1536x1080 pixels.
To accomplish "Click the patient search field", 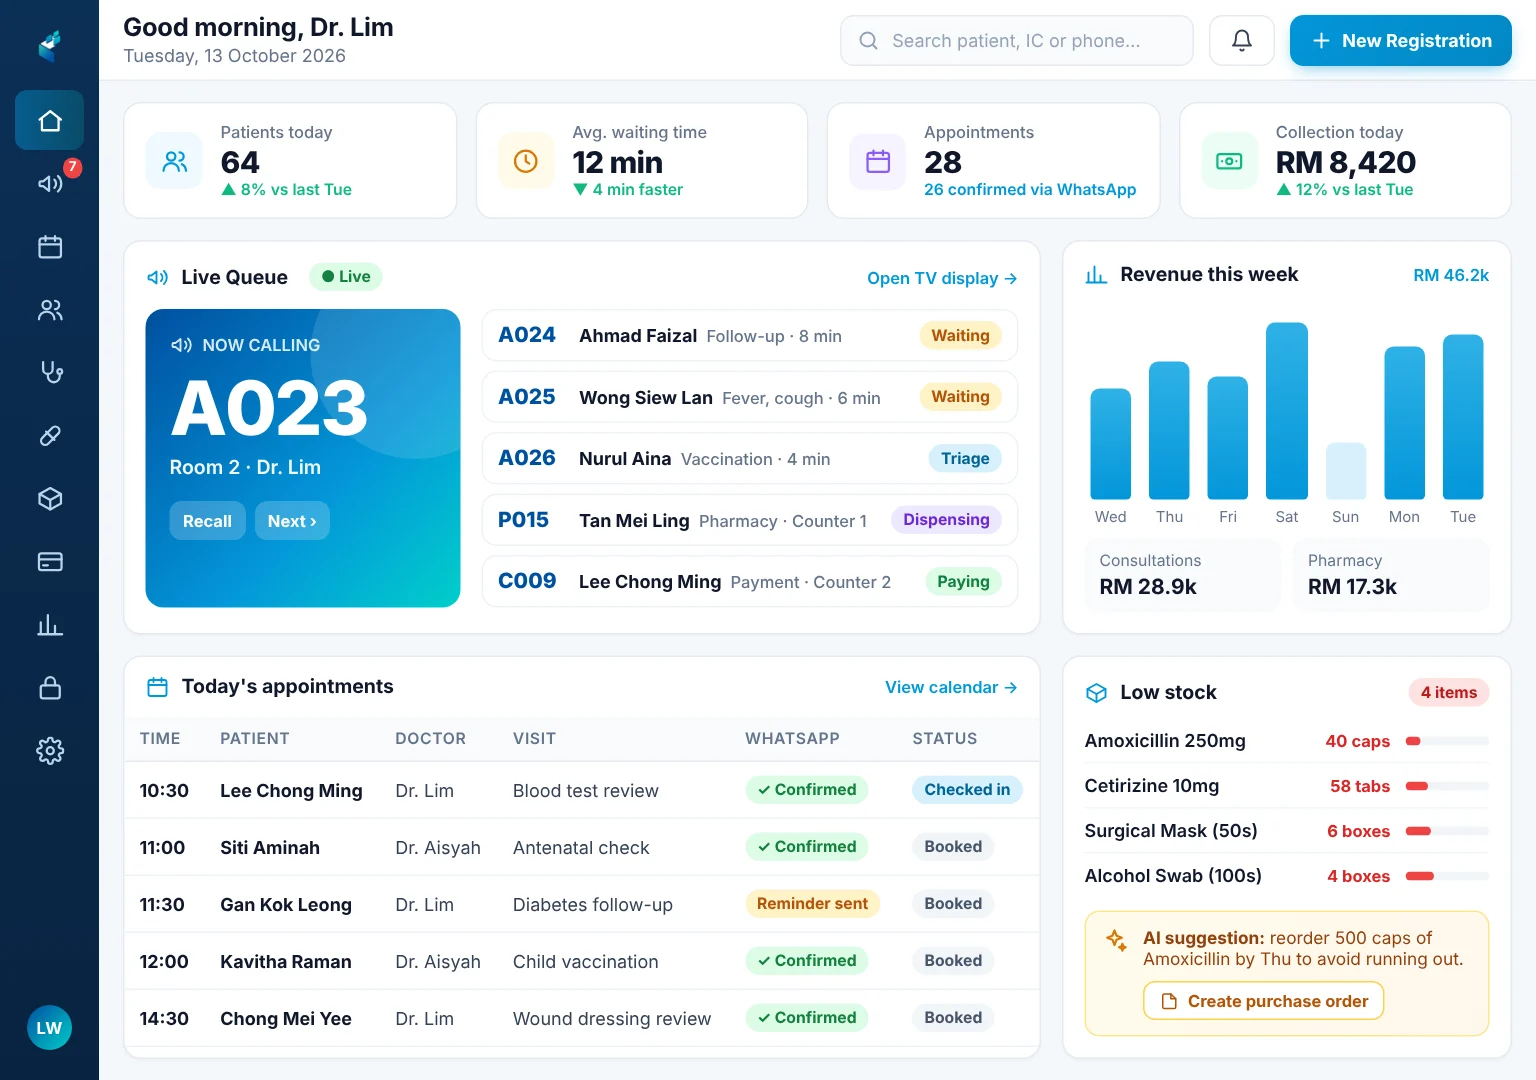I will point(1017,41).
